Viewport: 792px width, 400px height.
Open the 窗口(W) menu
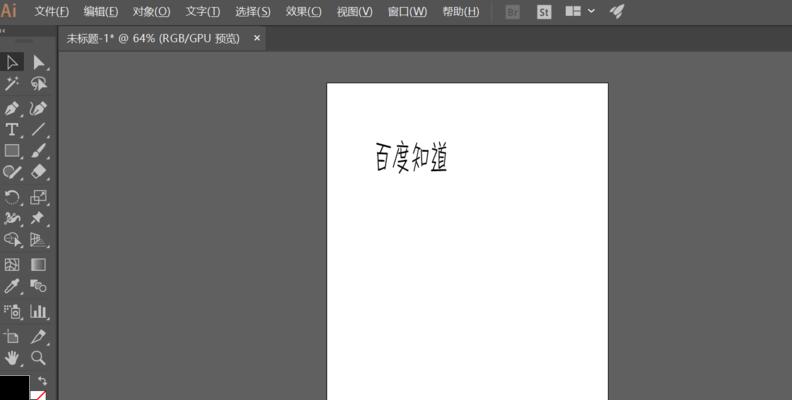click(407, 11)
